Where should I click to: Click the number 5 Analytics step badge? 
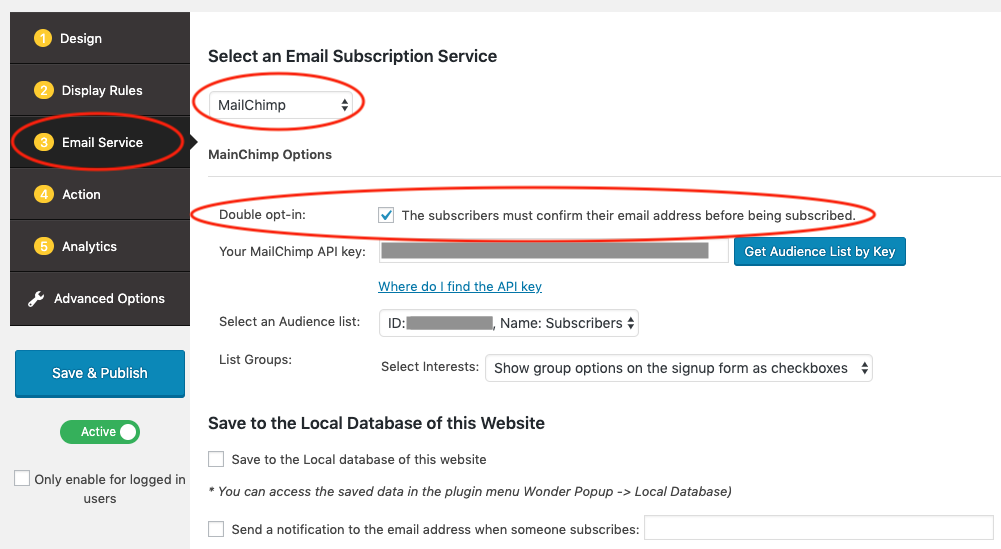[x=43, y=247]
